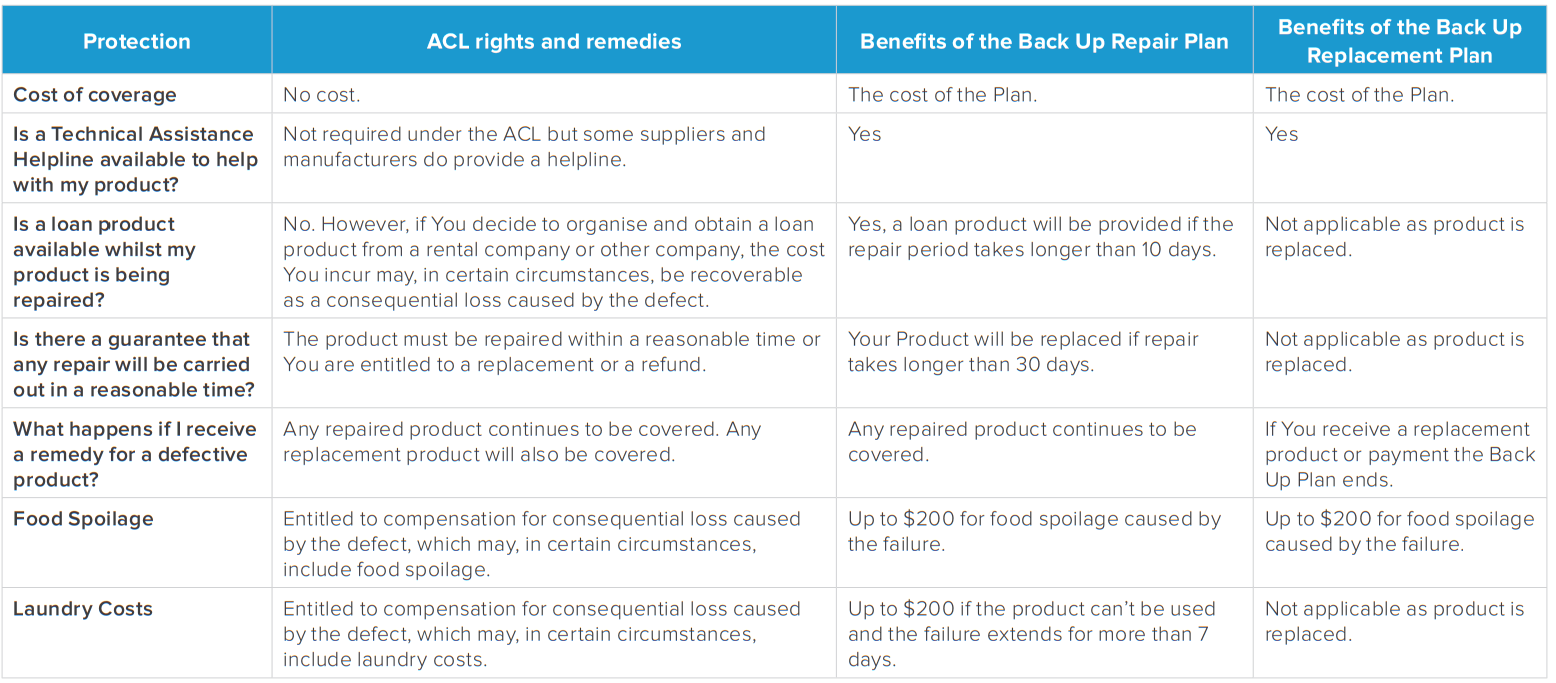The image size is (1556, 683).
Task: Click the ACL cell about suppliers providing a helpline
Action: [524, 147]
